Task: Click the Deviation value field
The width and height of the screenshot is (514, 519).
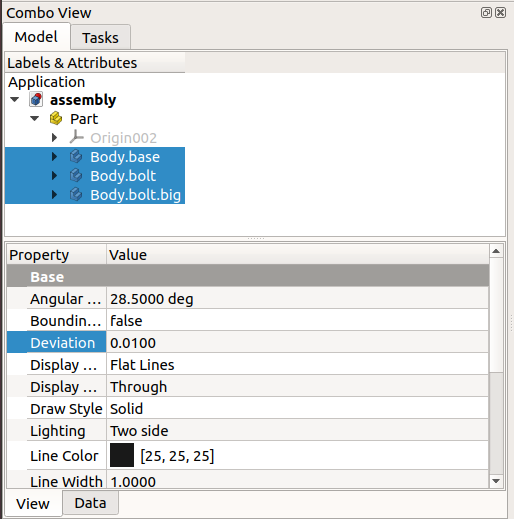Action: coord(297,343)
